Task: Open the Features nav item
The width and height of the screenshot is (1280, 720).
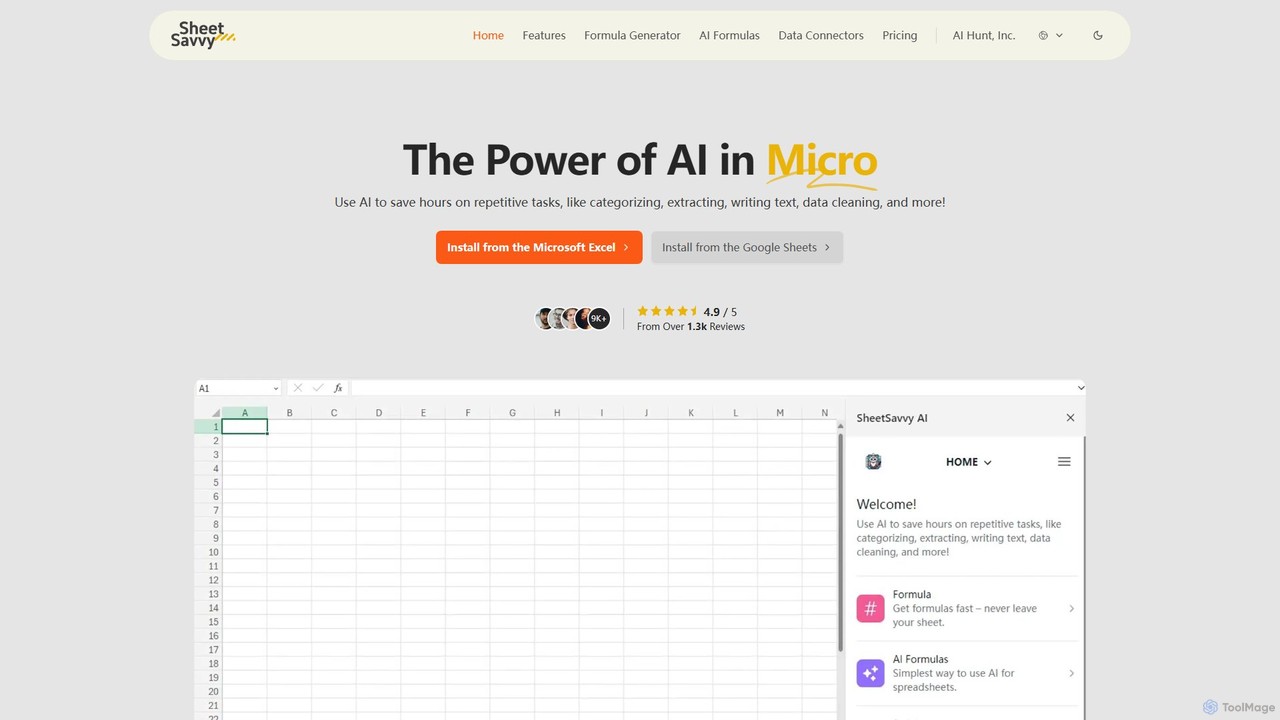Action: click(x=544, y=35)
